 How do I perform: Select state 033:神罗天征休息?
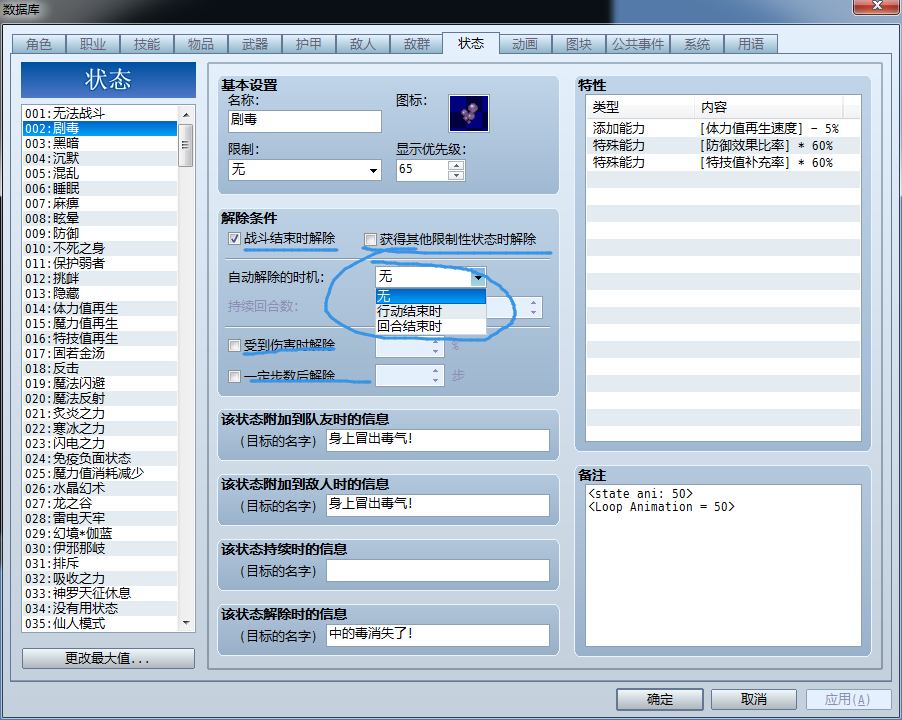pyautogui.click(x=100, y=593)
